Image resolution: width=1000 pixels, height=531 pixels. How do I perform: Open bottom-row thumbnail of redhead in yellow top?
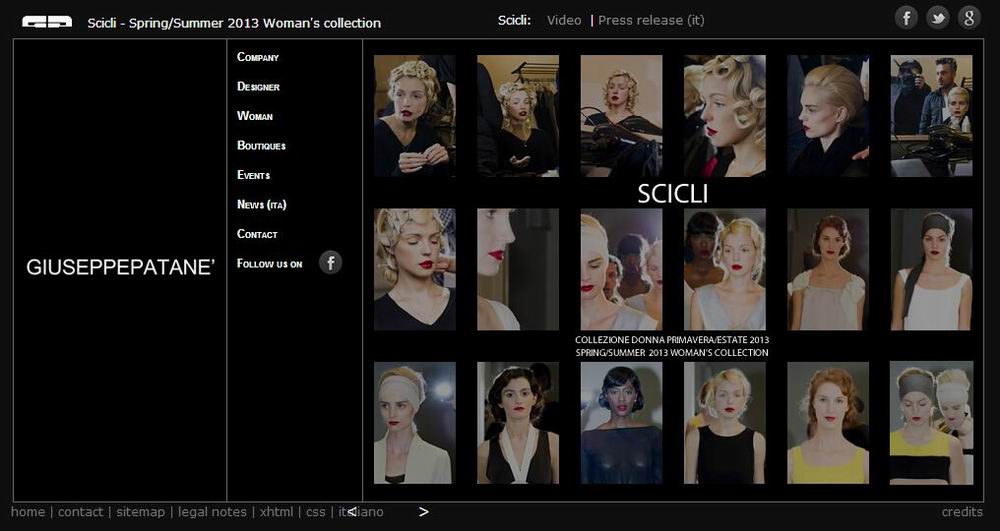pos(828,423)
